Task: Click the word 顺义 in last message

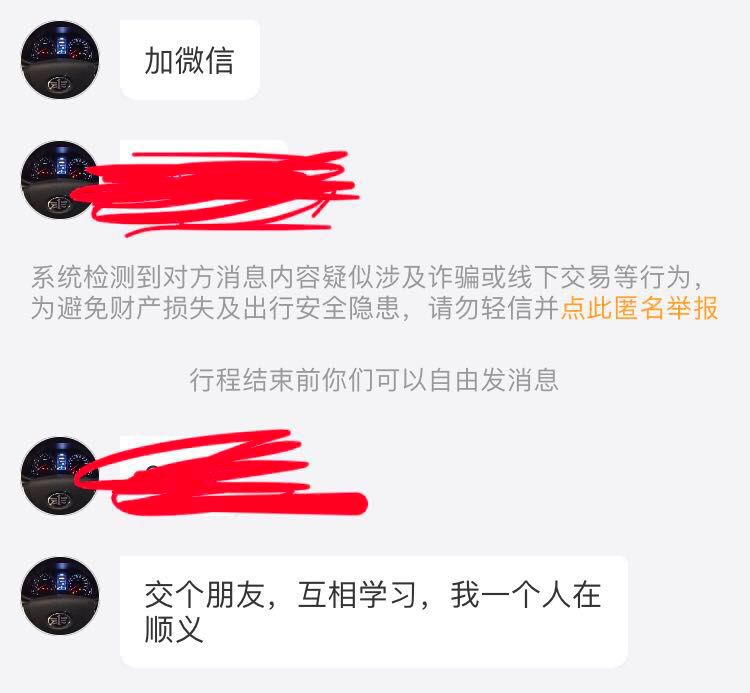Action: point(174,629)
